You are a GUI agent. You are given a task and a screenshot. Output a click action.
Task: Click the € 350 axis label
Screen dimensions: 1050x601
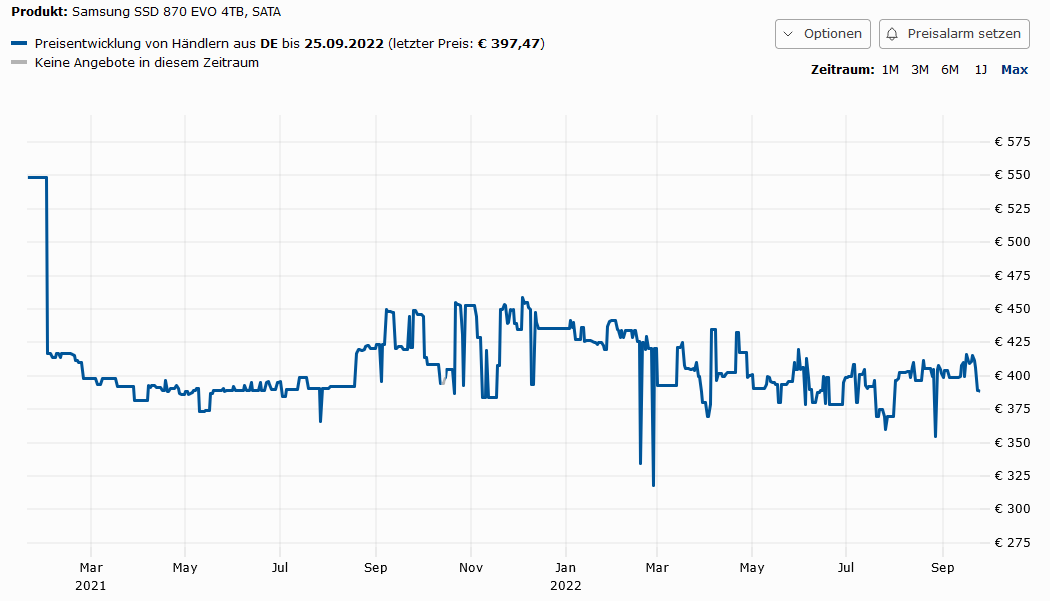1012,442
